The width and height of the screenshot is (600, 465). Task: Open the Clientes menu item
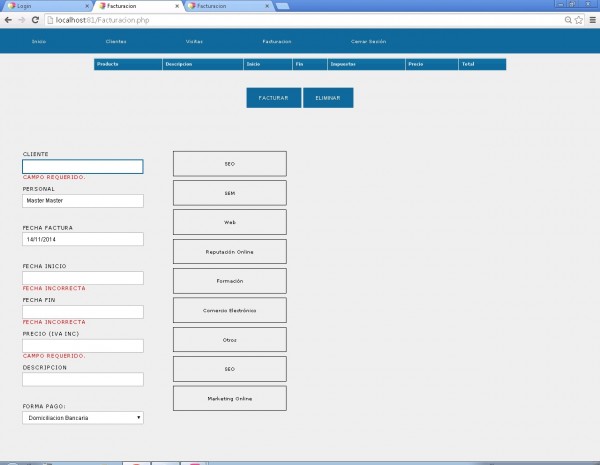click(116, 42)
